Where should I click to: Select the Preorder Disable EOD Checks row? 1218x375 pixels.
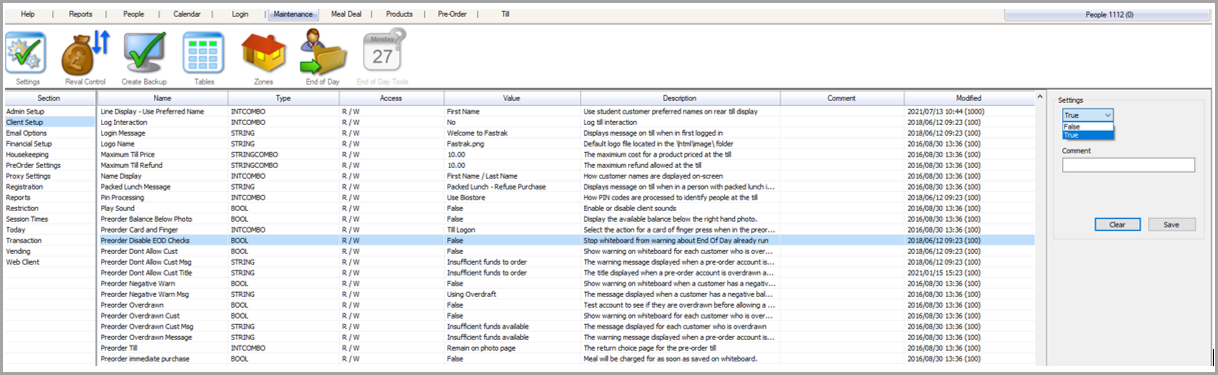coord(565,241)
